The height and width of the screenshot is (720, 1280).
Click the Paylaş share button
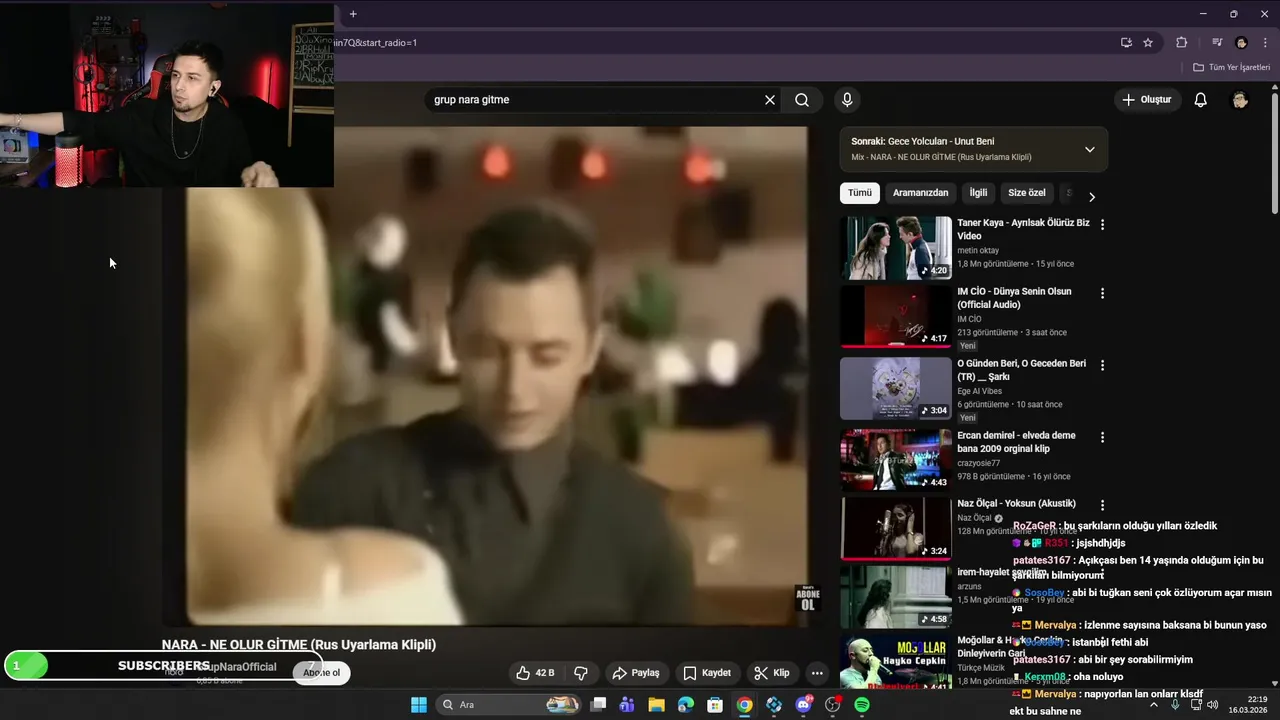tap(636, 673)
